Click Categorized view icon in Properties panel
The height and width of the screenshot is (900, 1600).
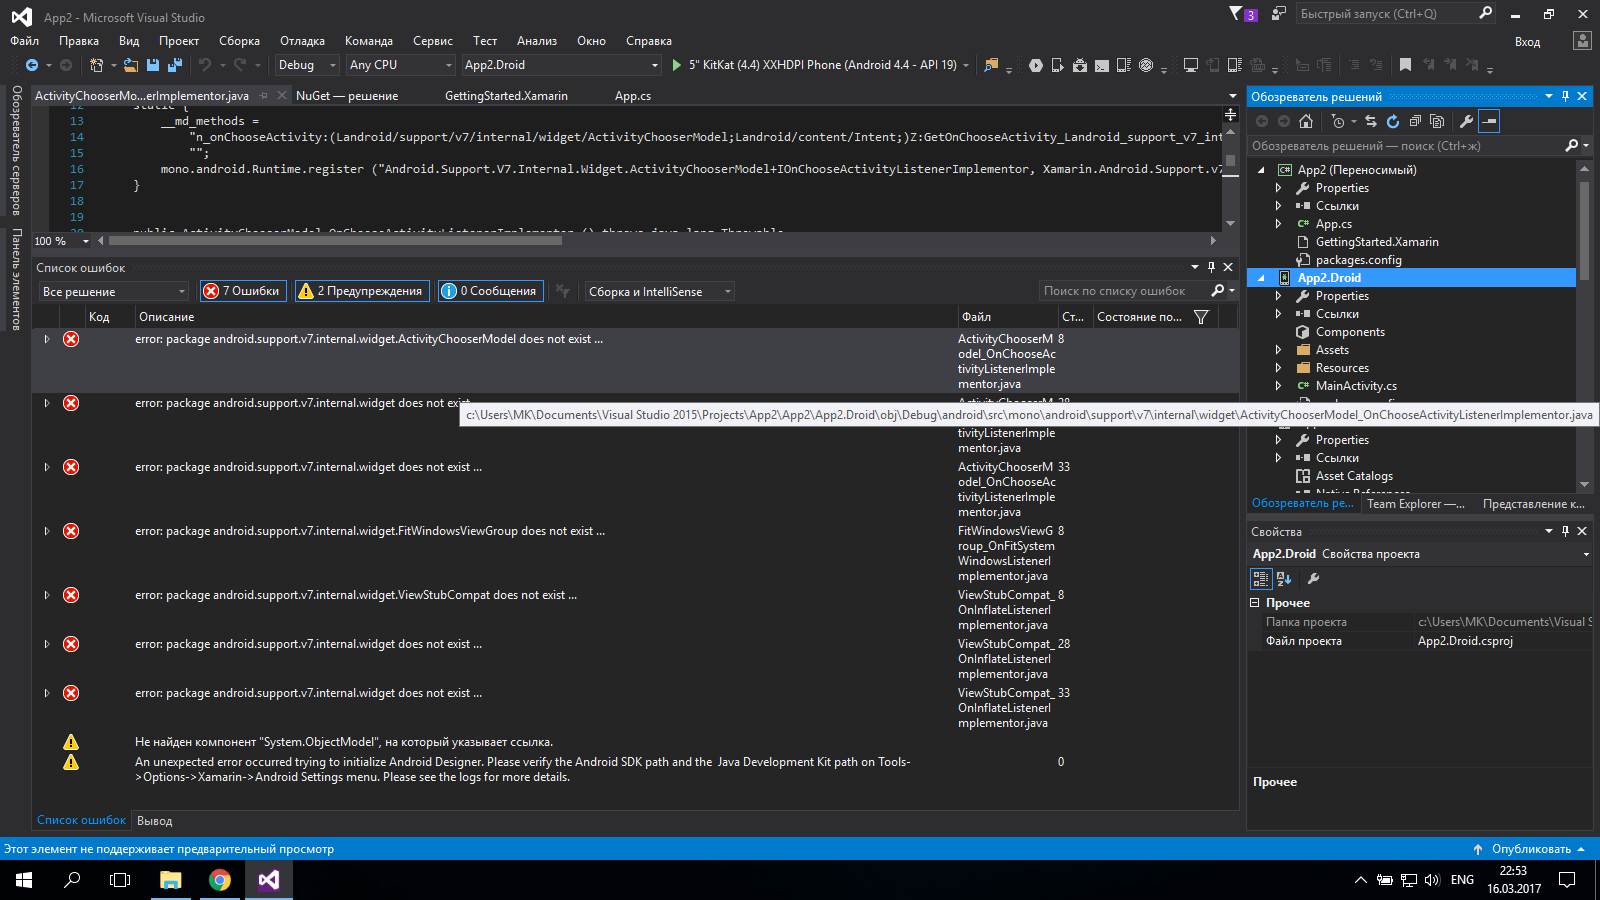click(x=1261, y=578)
